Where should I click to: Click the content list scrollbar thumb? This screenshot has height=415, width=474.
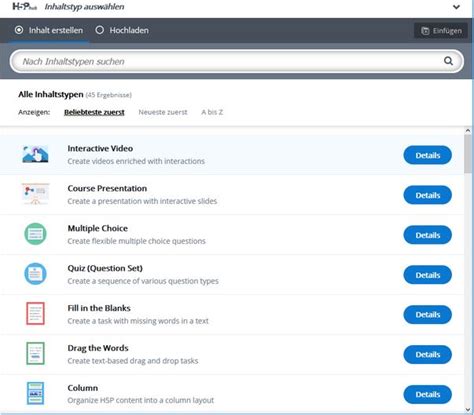pos(468,153)
